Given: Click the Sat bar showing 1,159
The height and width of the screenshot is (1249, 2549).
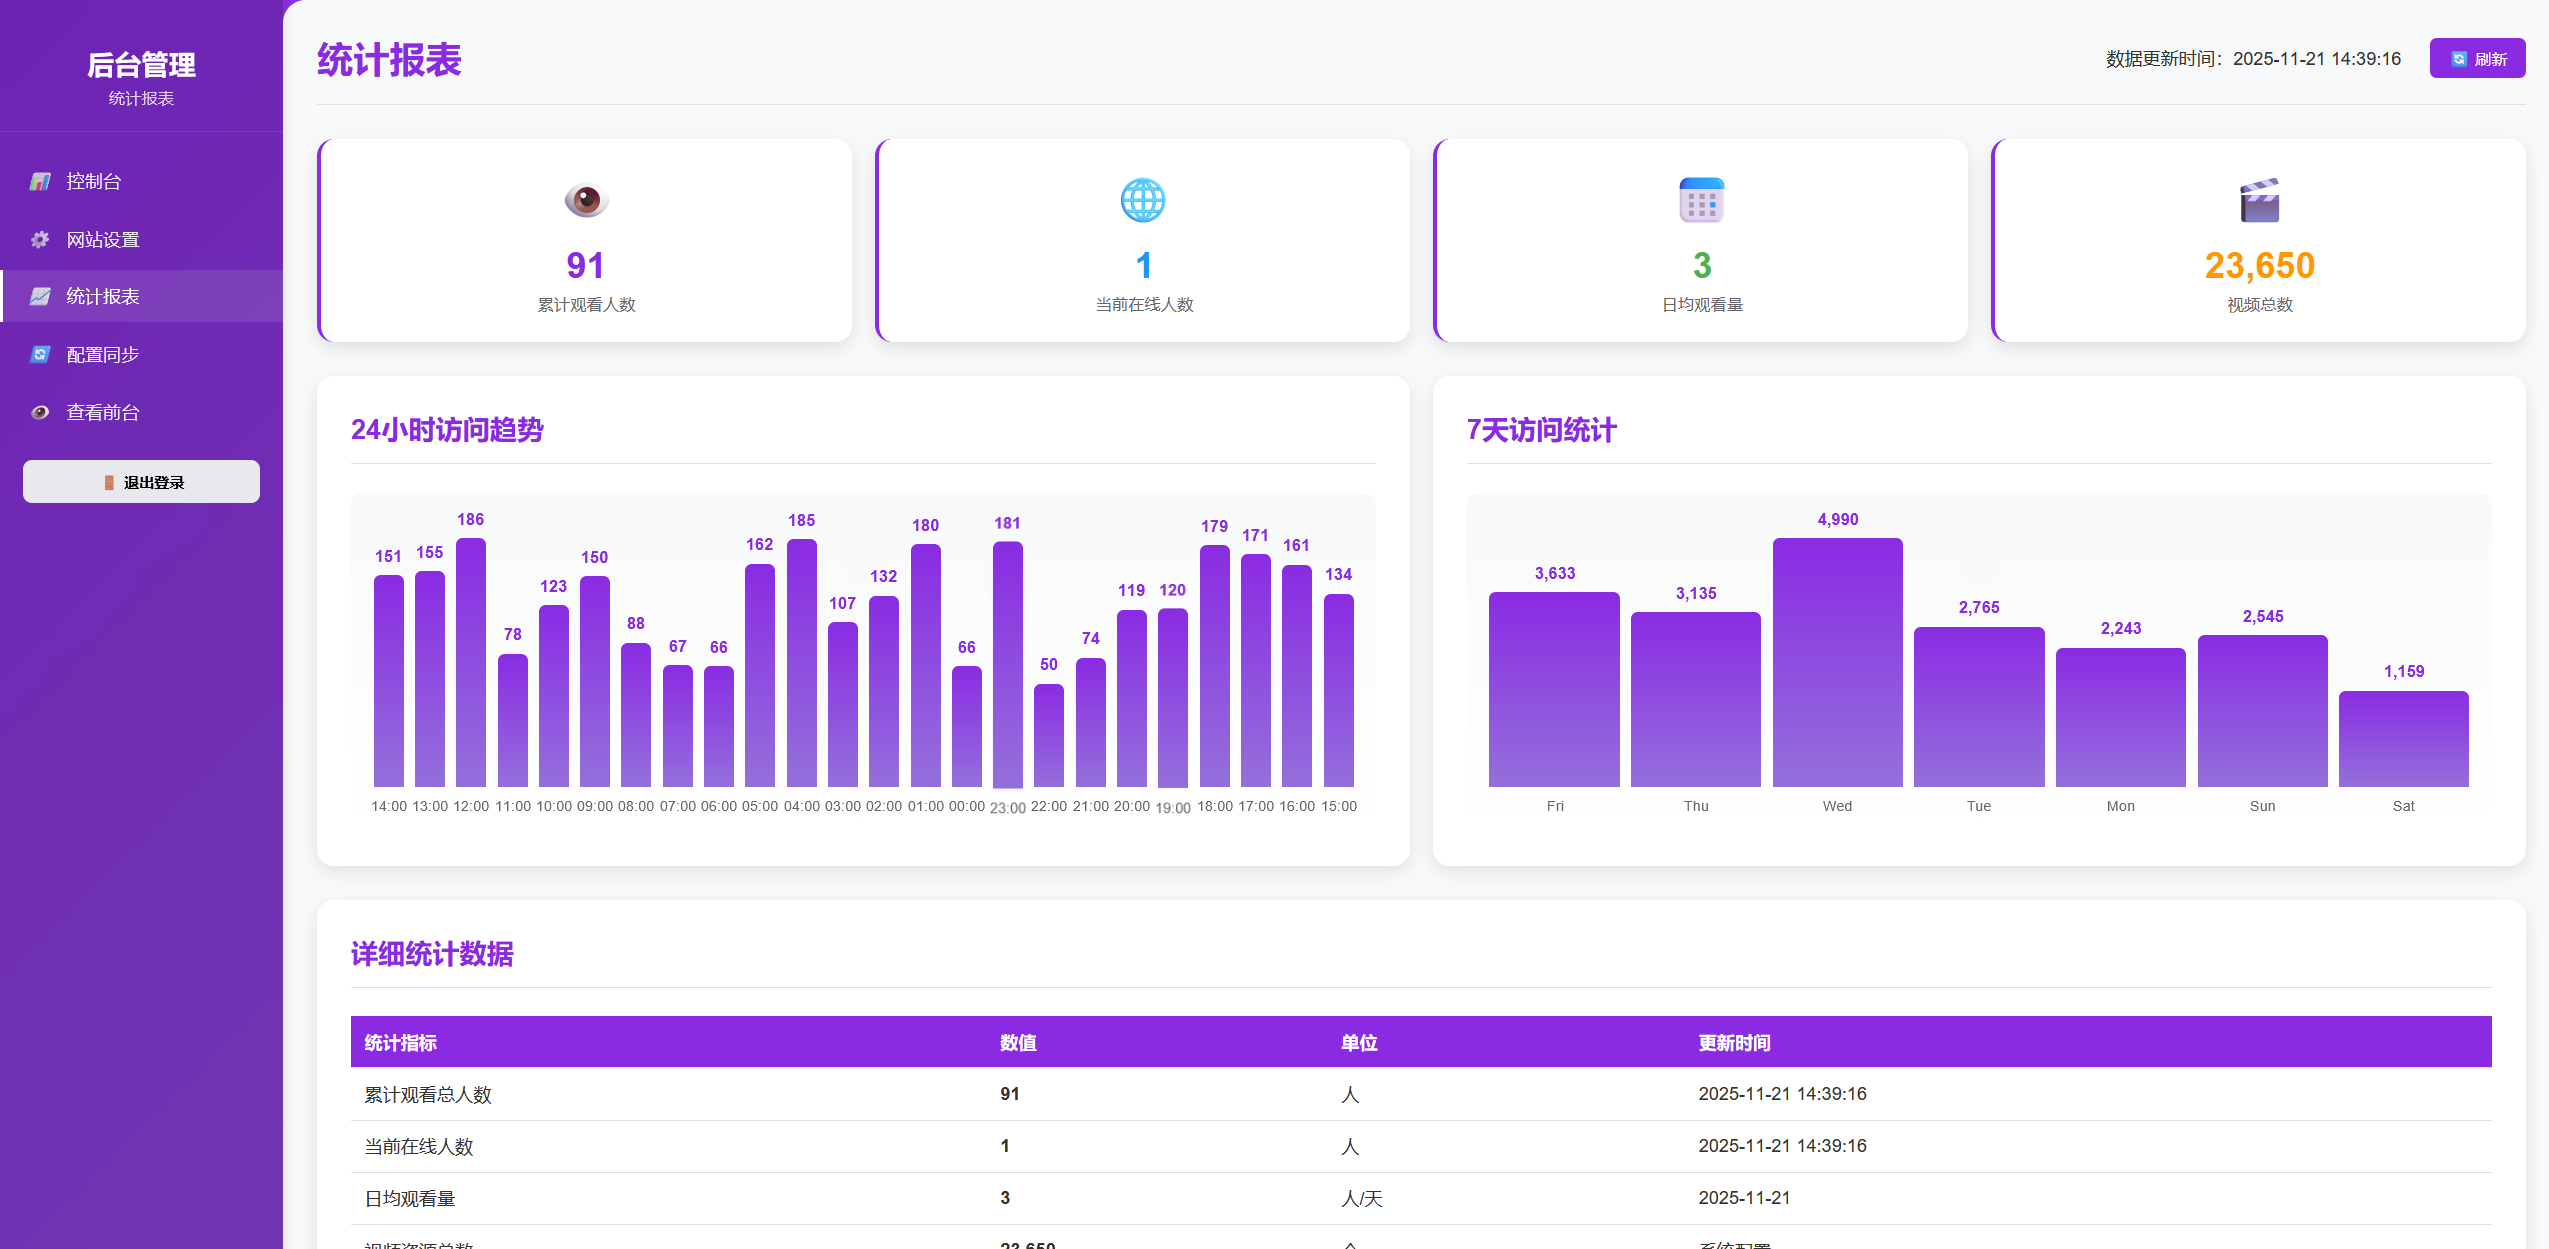Looking at the screenshot, I should pyautogui.click(x=2403, y=738).
